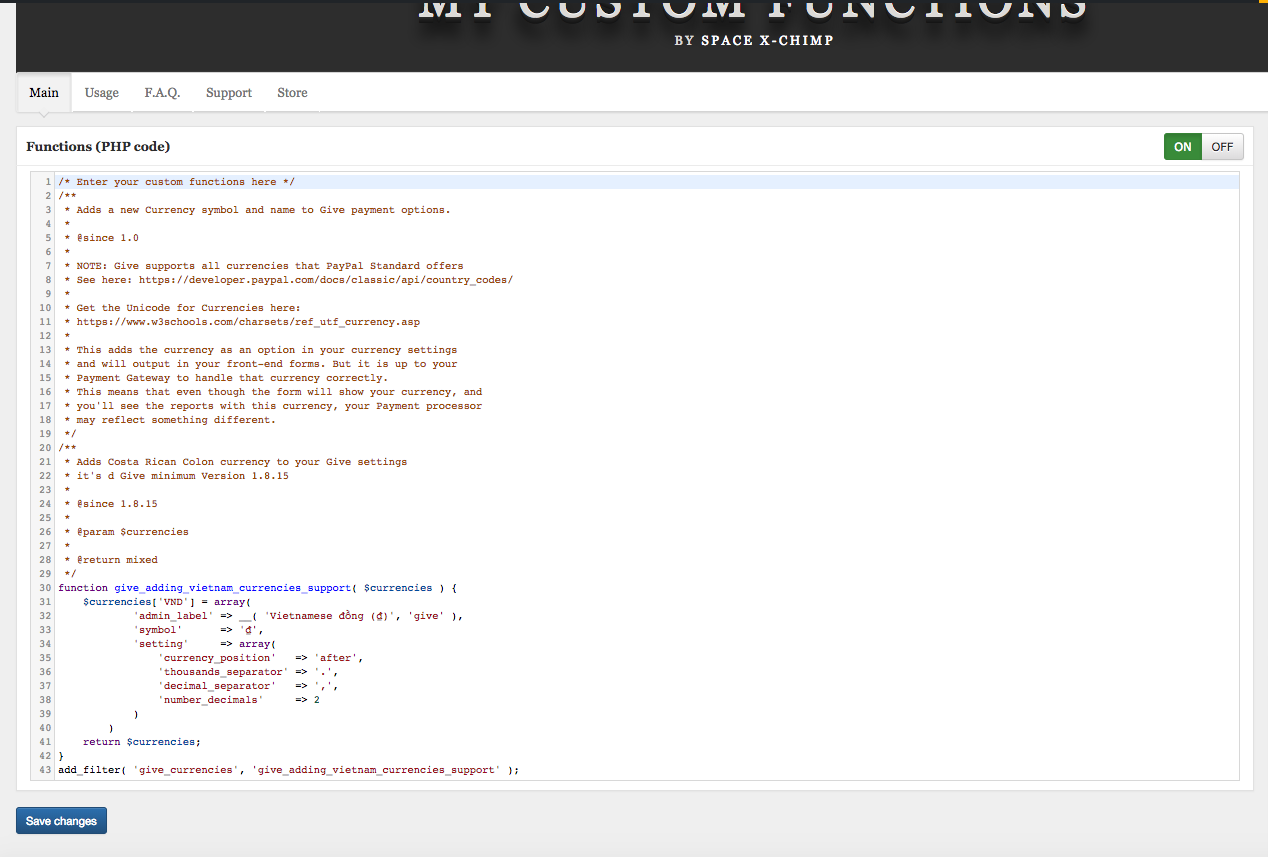
Task: Turn custom functions ON
Action: click(x=1183, y=147)
